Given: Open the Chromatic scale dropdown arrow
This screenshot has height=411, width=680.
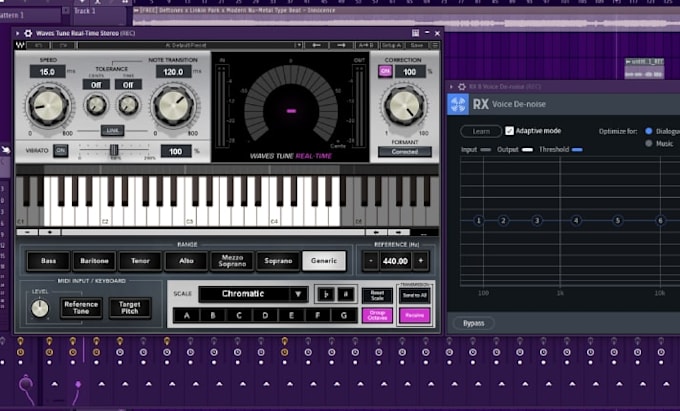Looking at the screenshot, I should click(298, 294).
